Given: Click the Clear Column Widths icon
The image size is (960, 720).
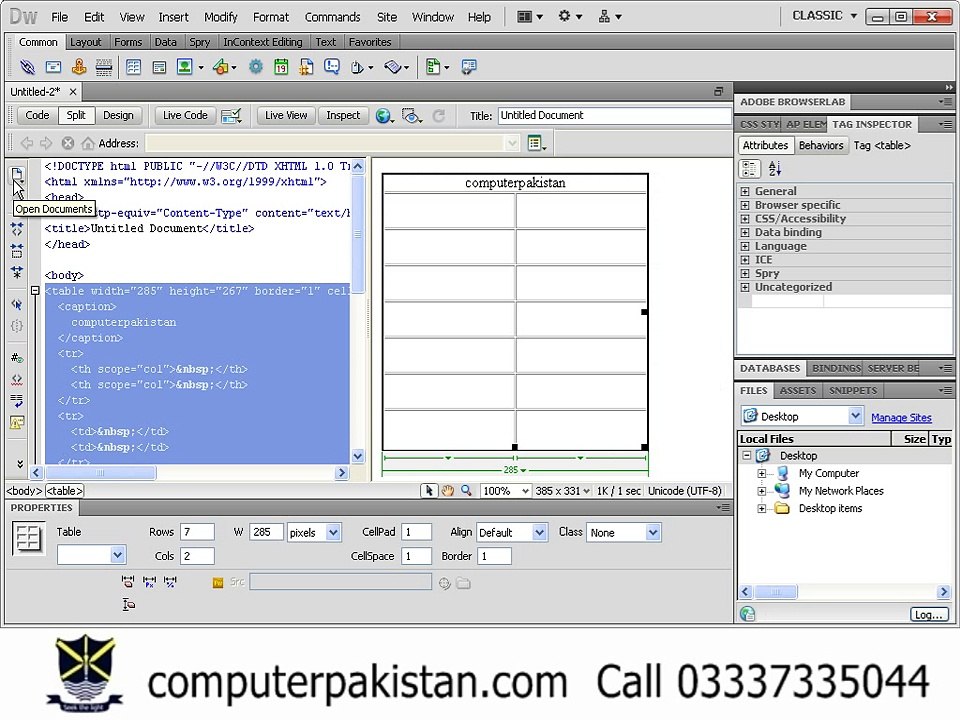Looking at the screenshot, I should pyautogui.click(x=127, y=582).
